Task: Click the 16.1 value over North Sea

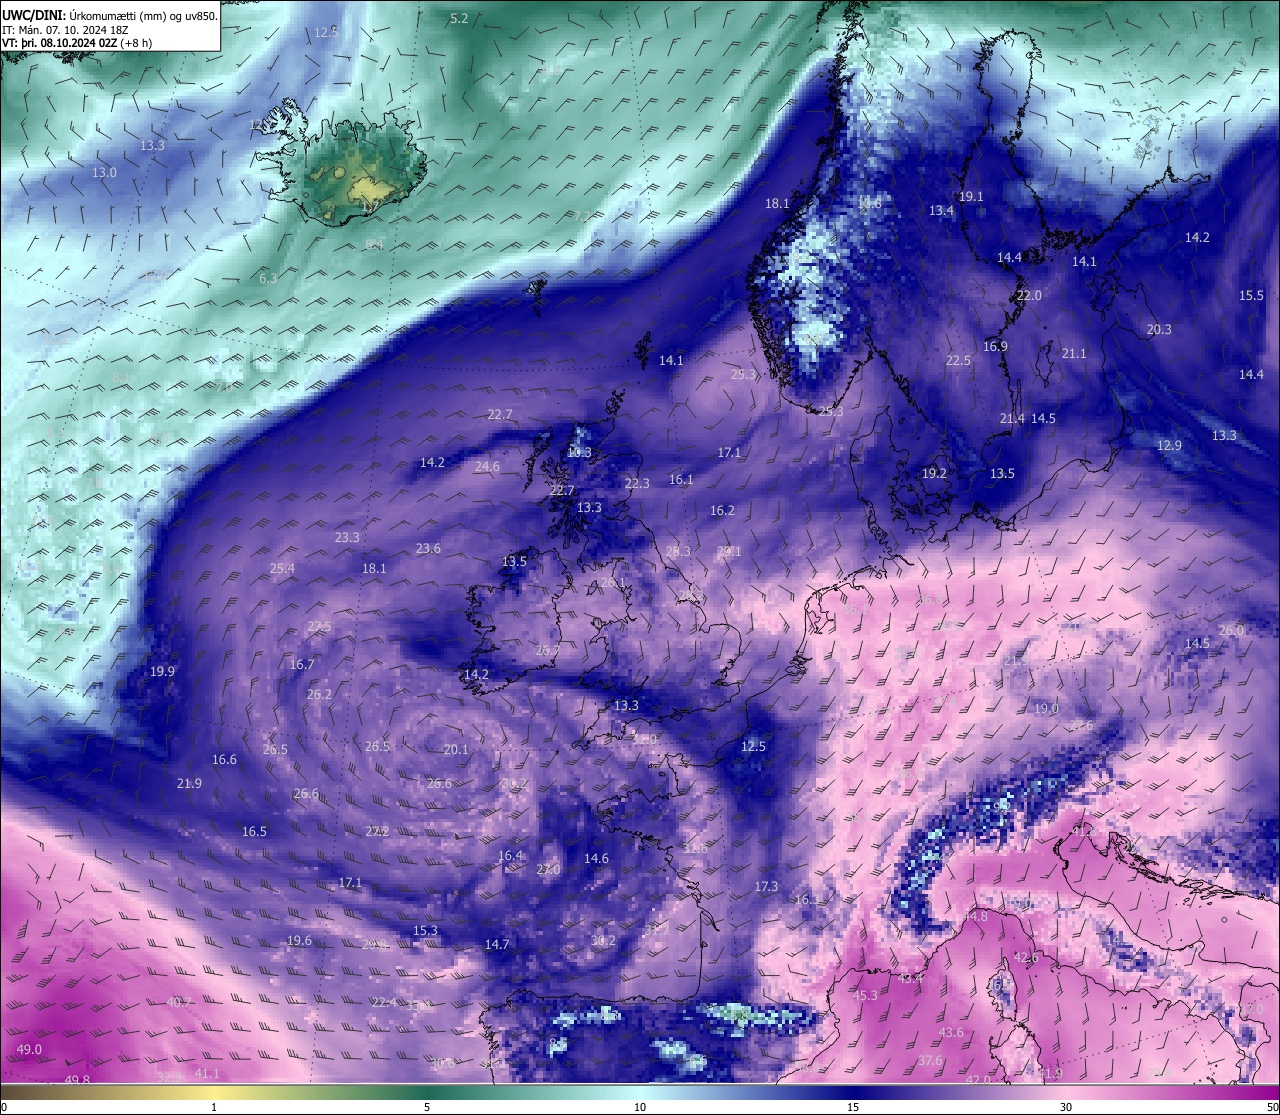Action: [681, 479]
